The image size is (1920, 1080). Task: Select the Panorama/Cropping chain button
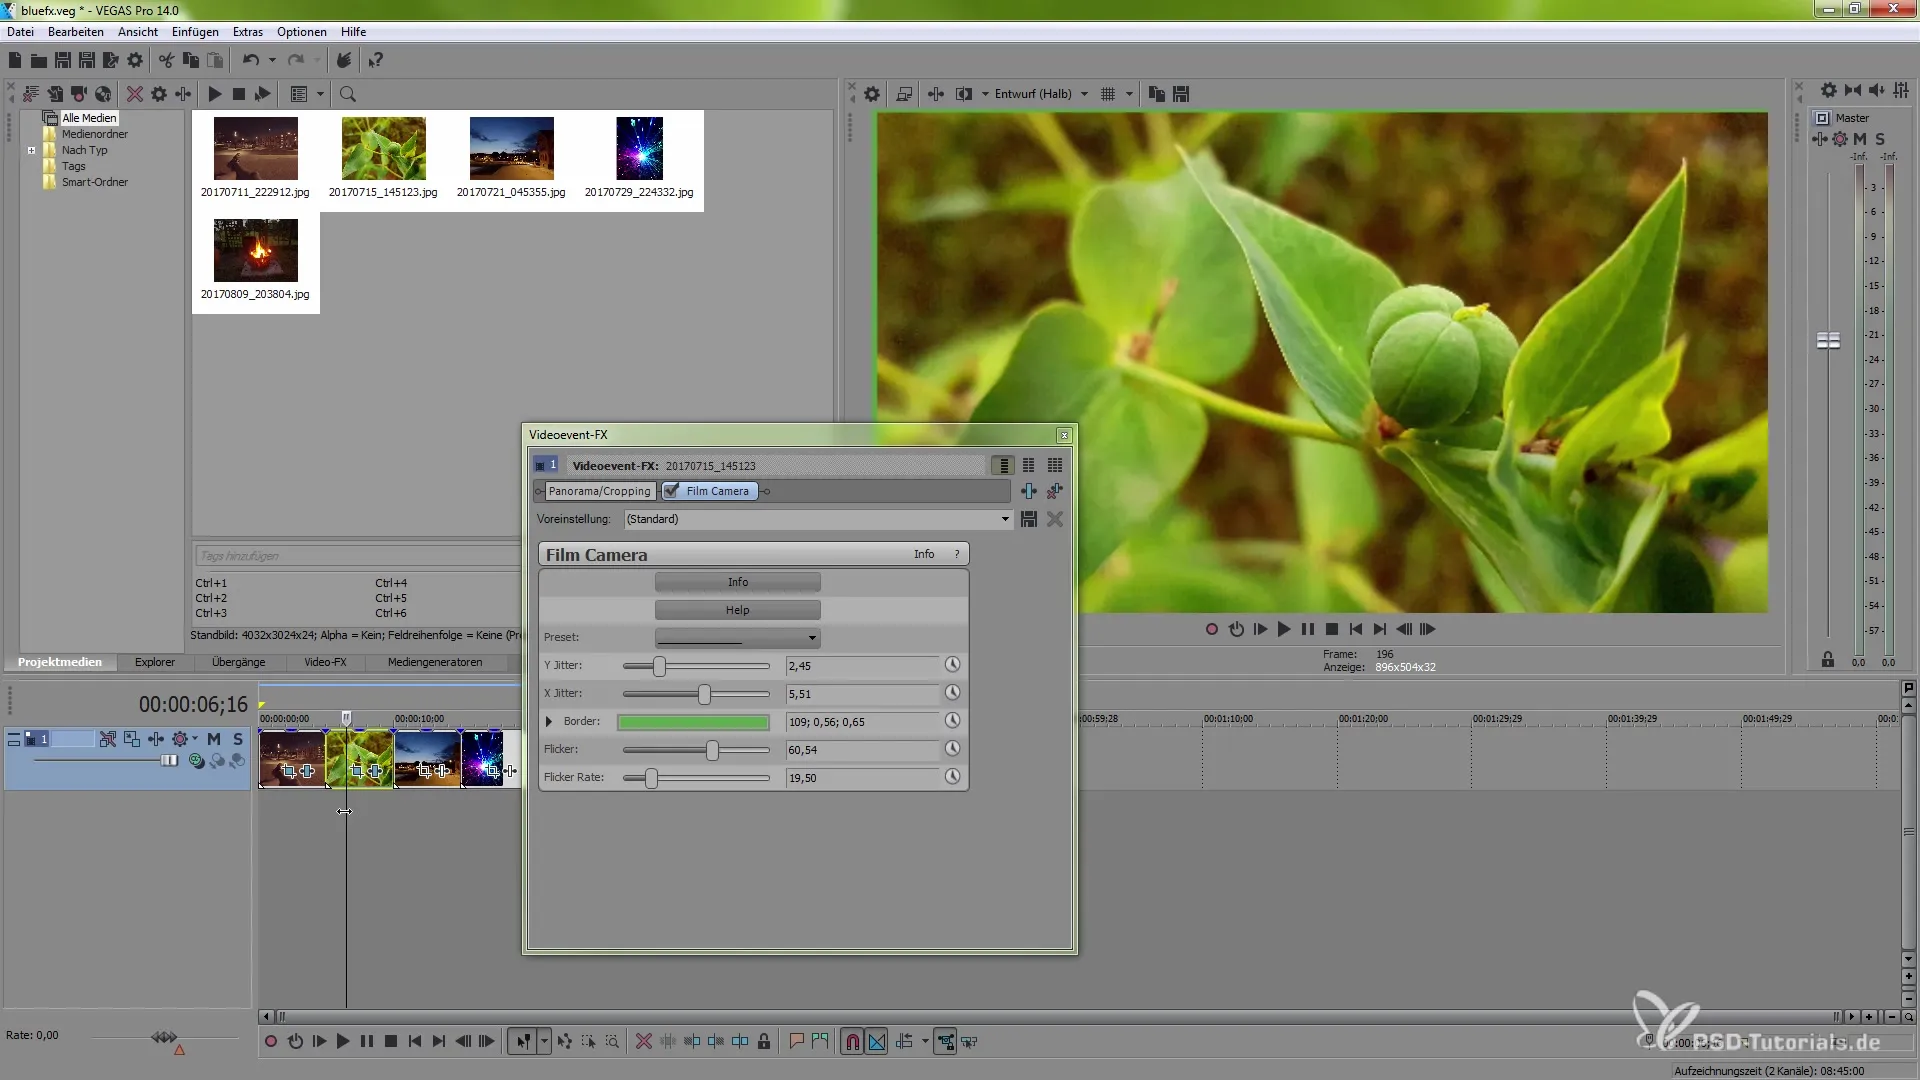pyautogui.click(x=599, y=491)
